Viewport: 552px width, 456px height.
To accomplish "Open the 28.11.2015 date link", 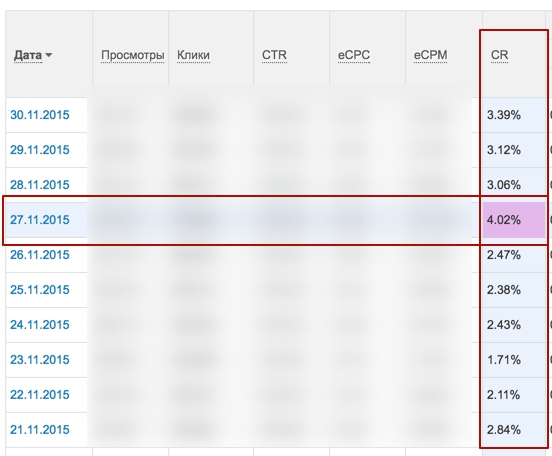I will [40, 185].
